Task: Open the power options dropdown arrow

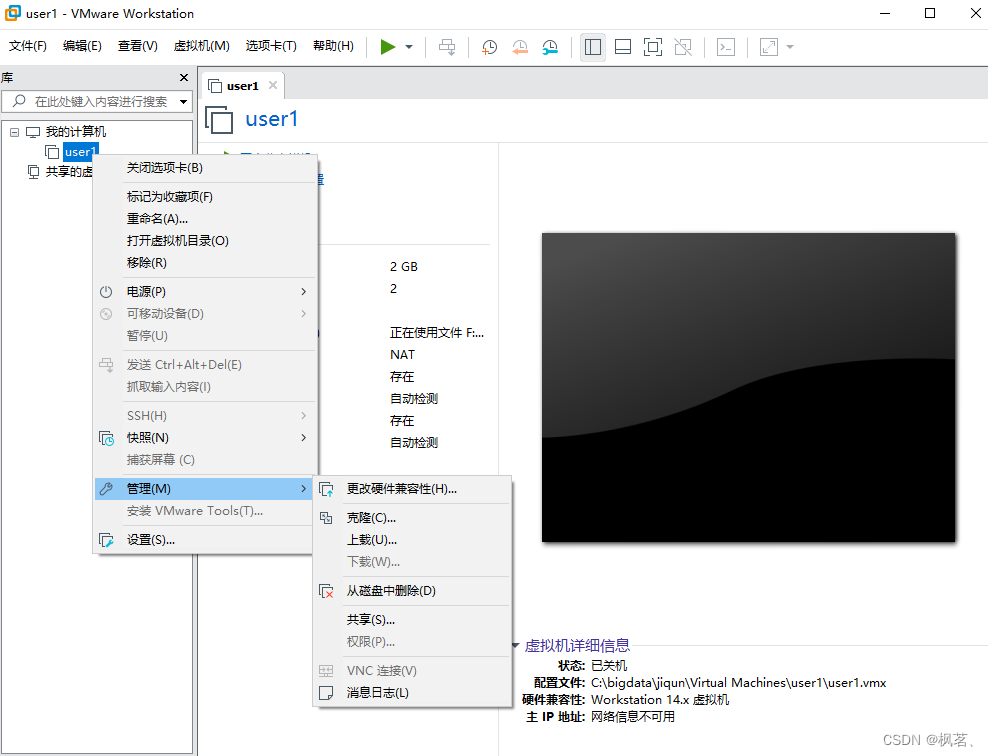Action: pyautogui.click(x=409, y=47)
